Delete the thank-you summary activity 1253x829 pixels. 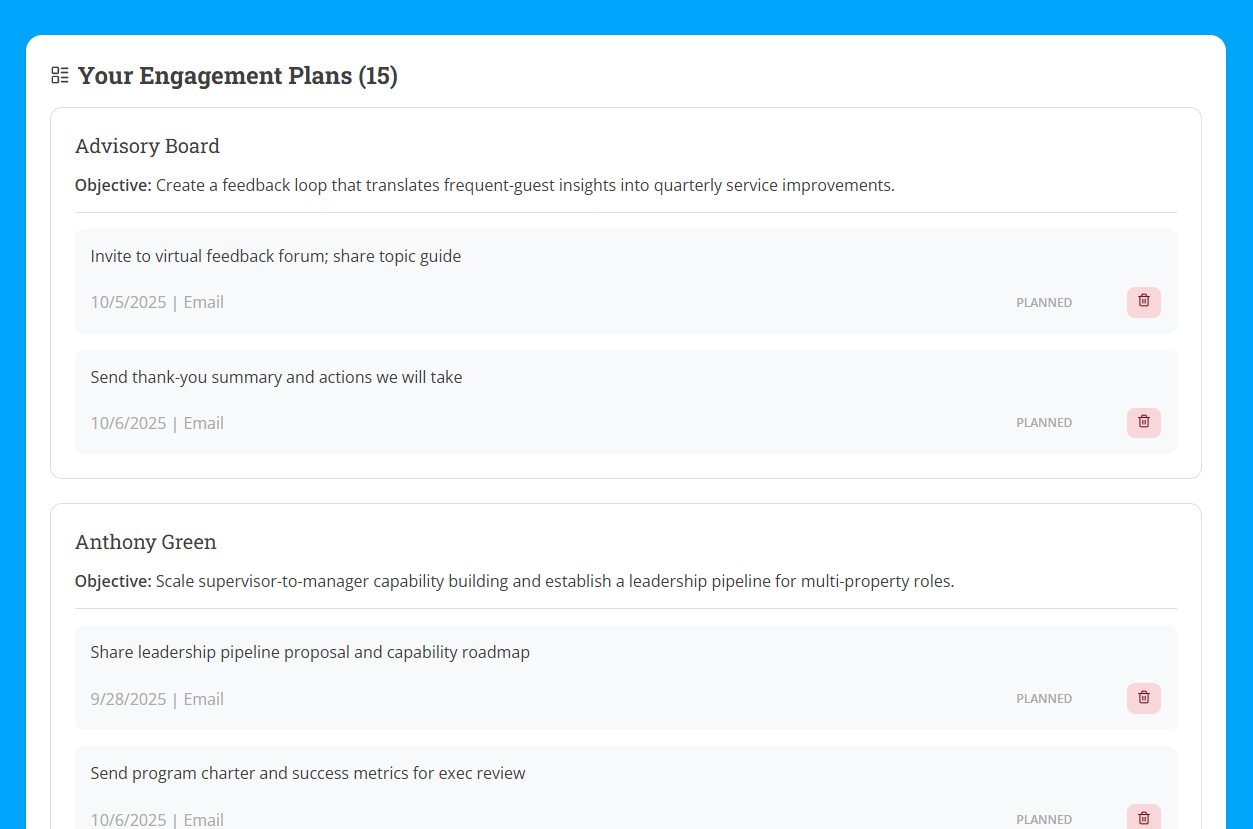1143,422
